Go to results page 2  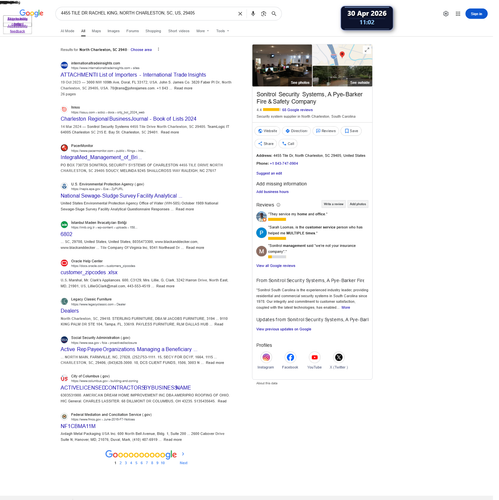point(121,463)
